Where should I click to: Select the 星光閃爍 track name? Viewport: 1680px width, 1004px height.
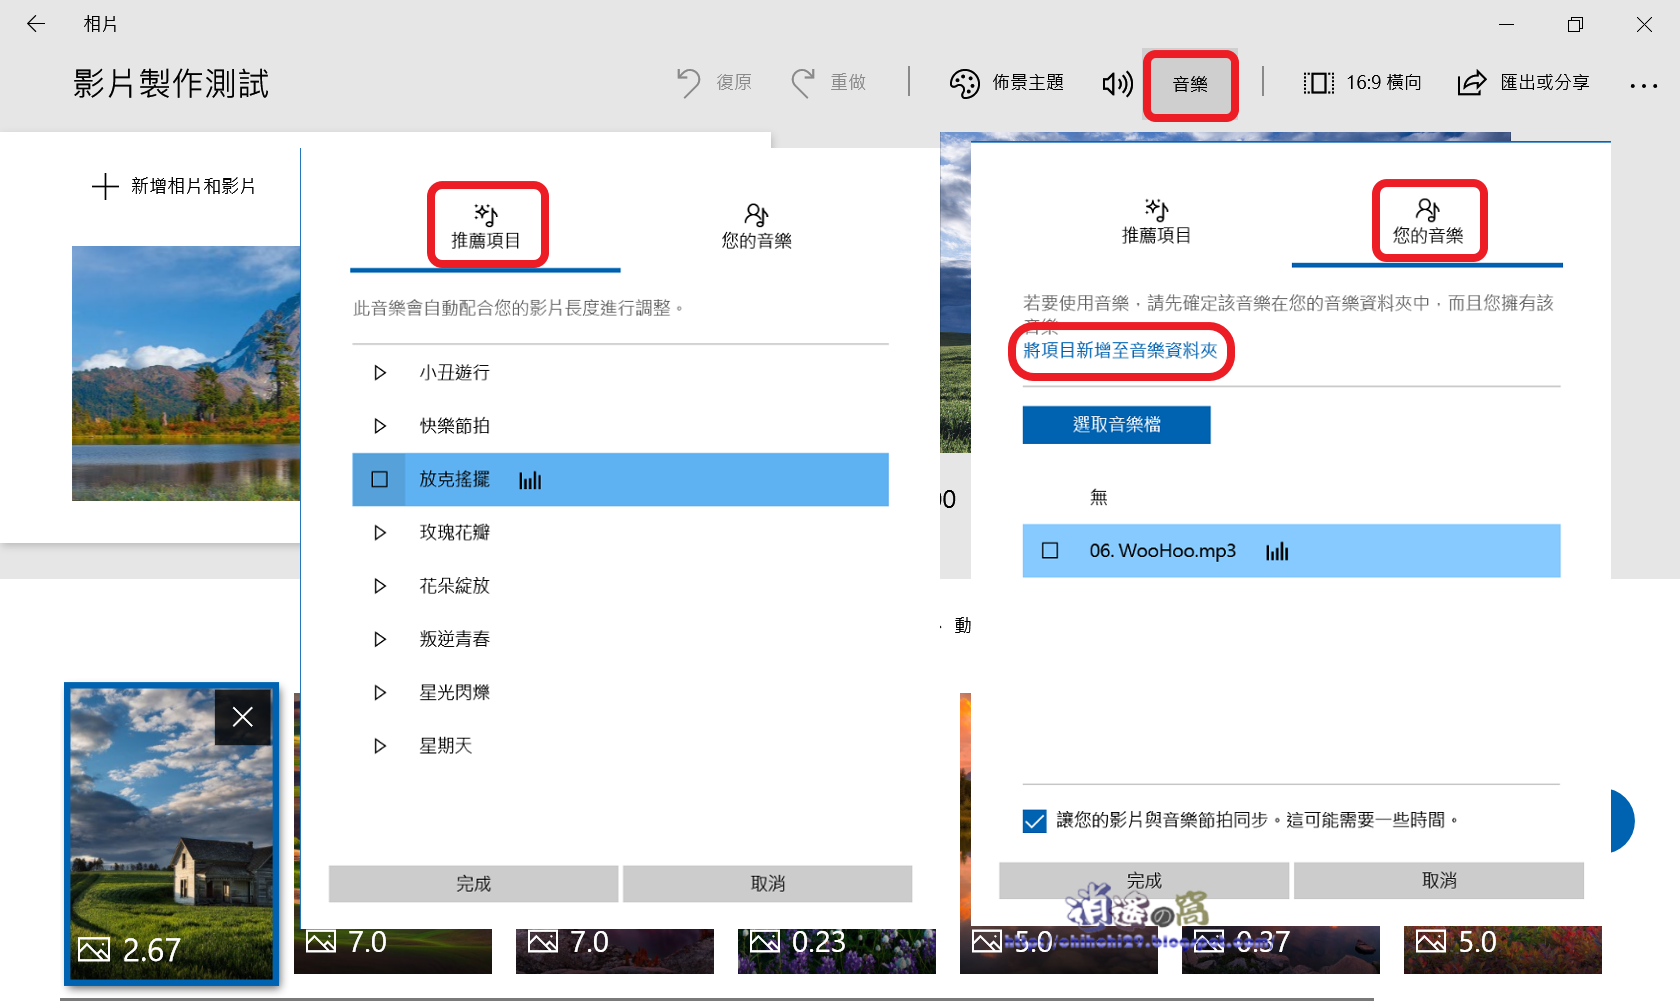click(454, 692)
